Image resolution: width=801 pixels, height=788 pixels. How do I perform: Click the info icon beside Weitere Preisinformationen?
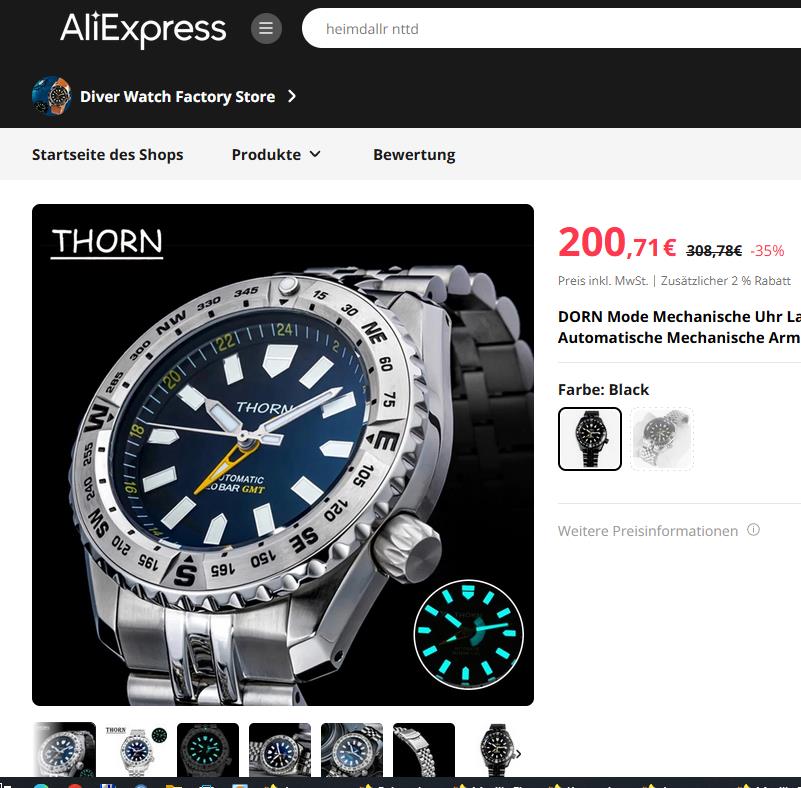[x=753, y=530]
